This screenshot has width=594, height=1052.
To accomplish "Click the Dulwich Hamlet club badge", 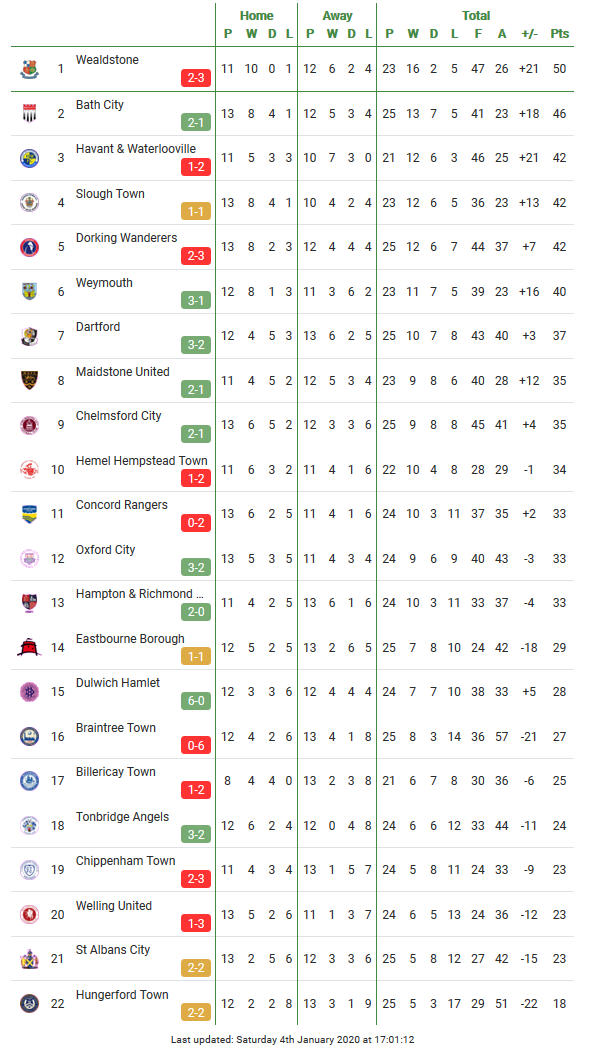I will click(30, 692).
